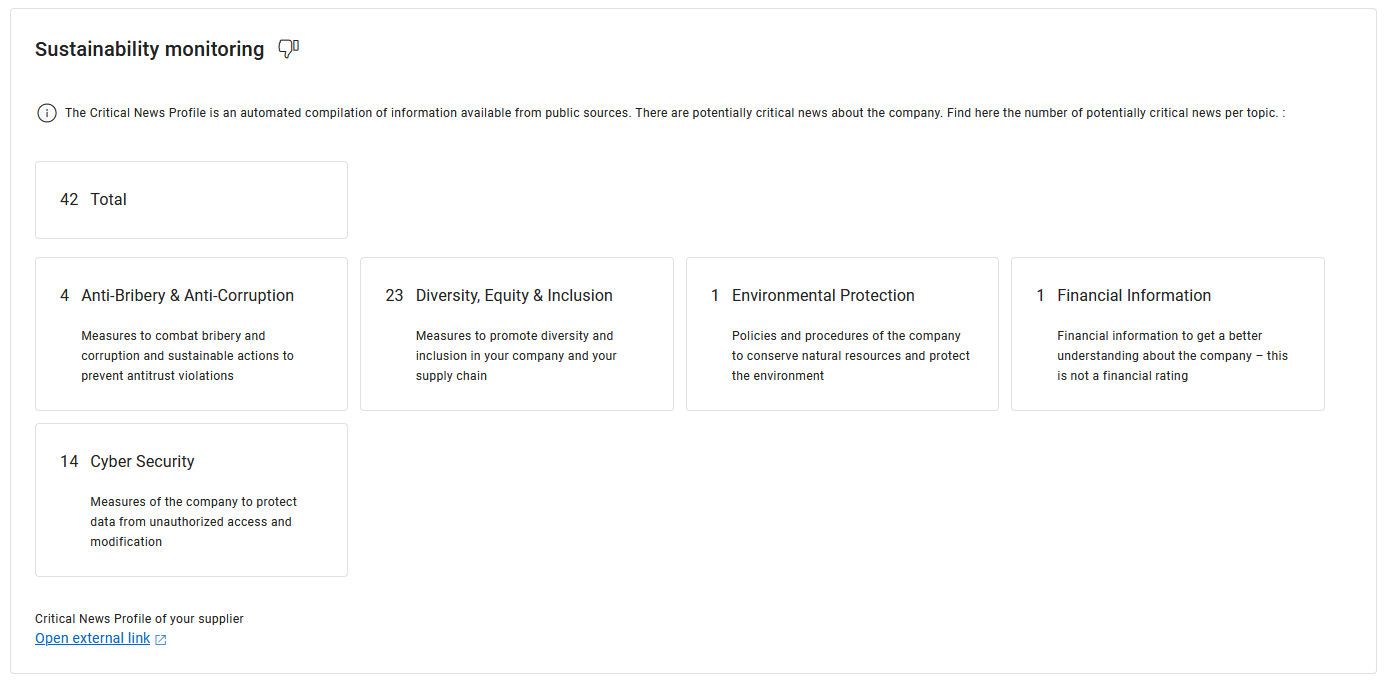Select the Environmental Protection title
This screenshot has height=680, width=1389.
pyautogui.click(x=823, y=296)
